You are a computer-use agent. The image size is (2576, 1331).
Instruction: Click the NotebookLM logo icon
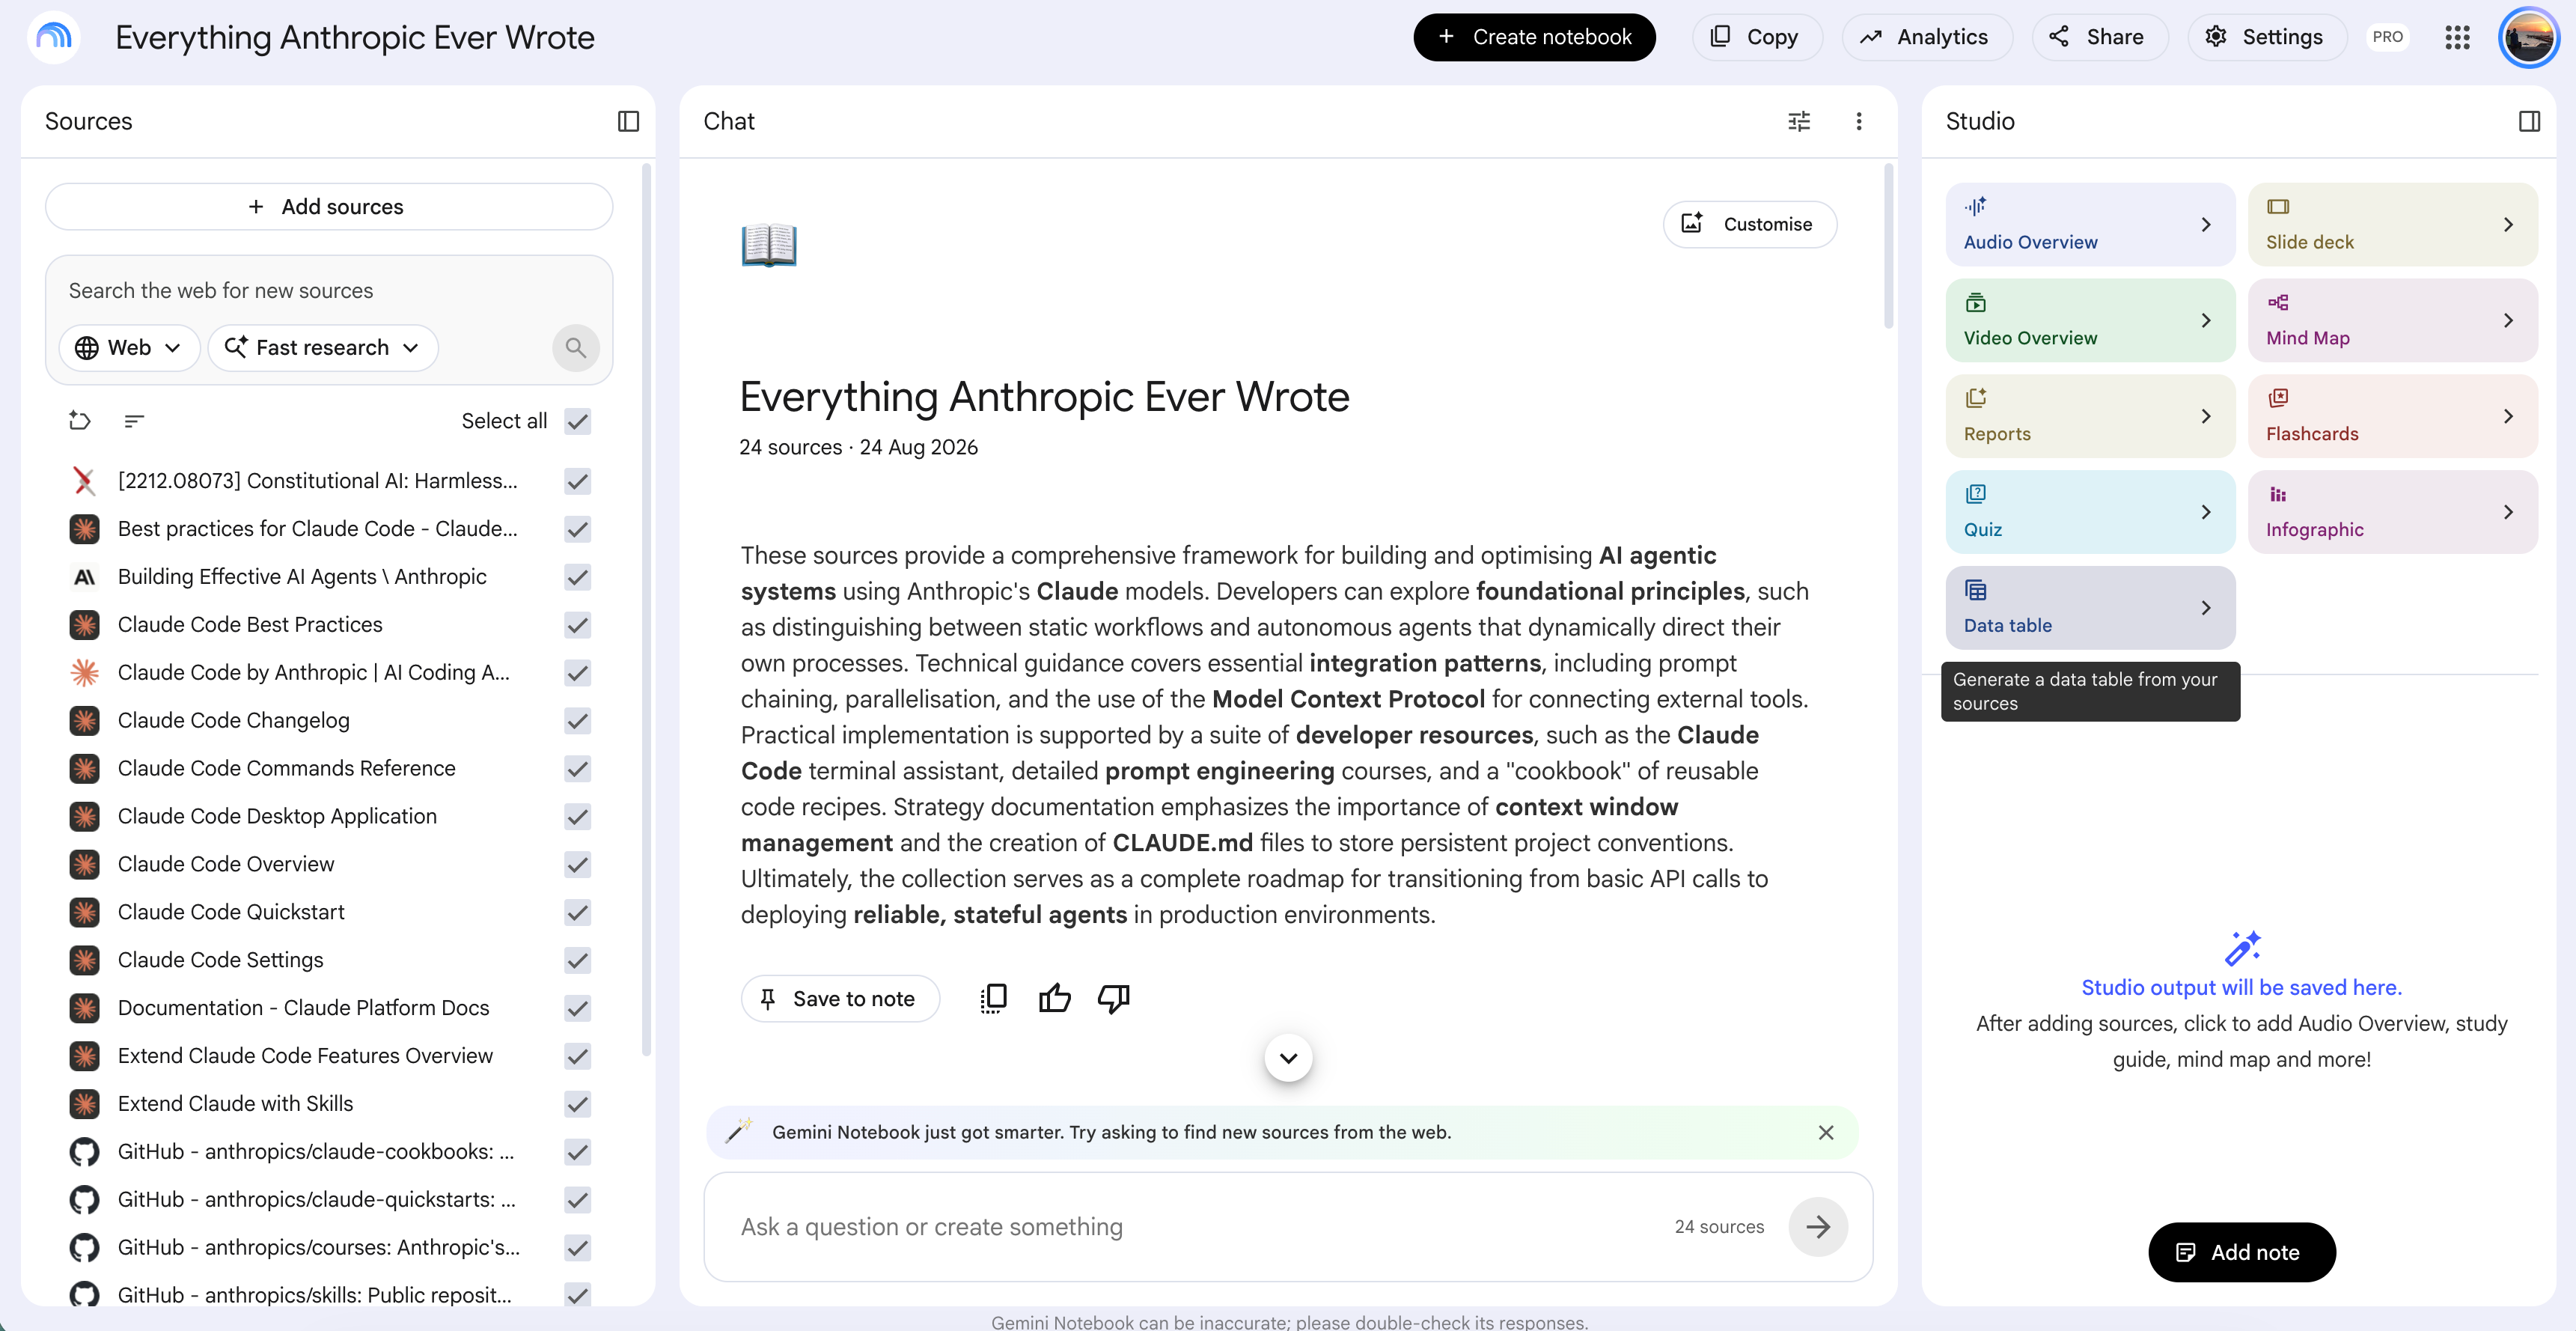54,37
